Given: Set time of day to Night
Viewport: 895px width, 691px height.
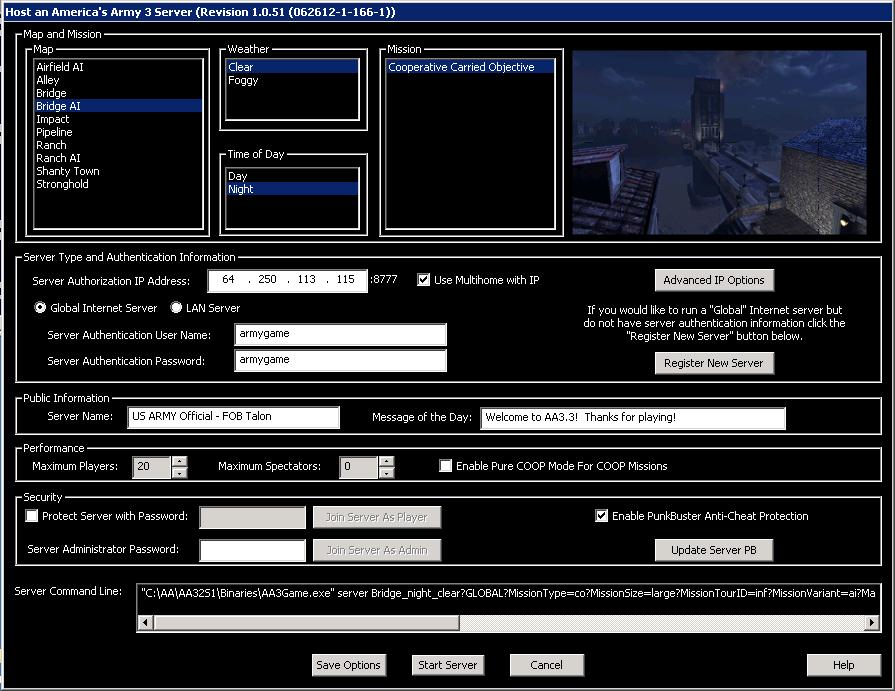Looking at the screenshot, I should (x=292, y=189).
